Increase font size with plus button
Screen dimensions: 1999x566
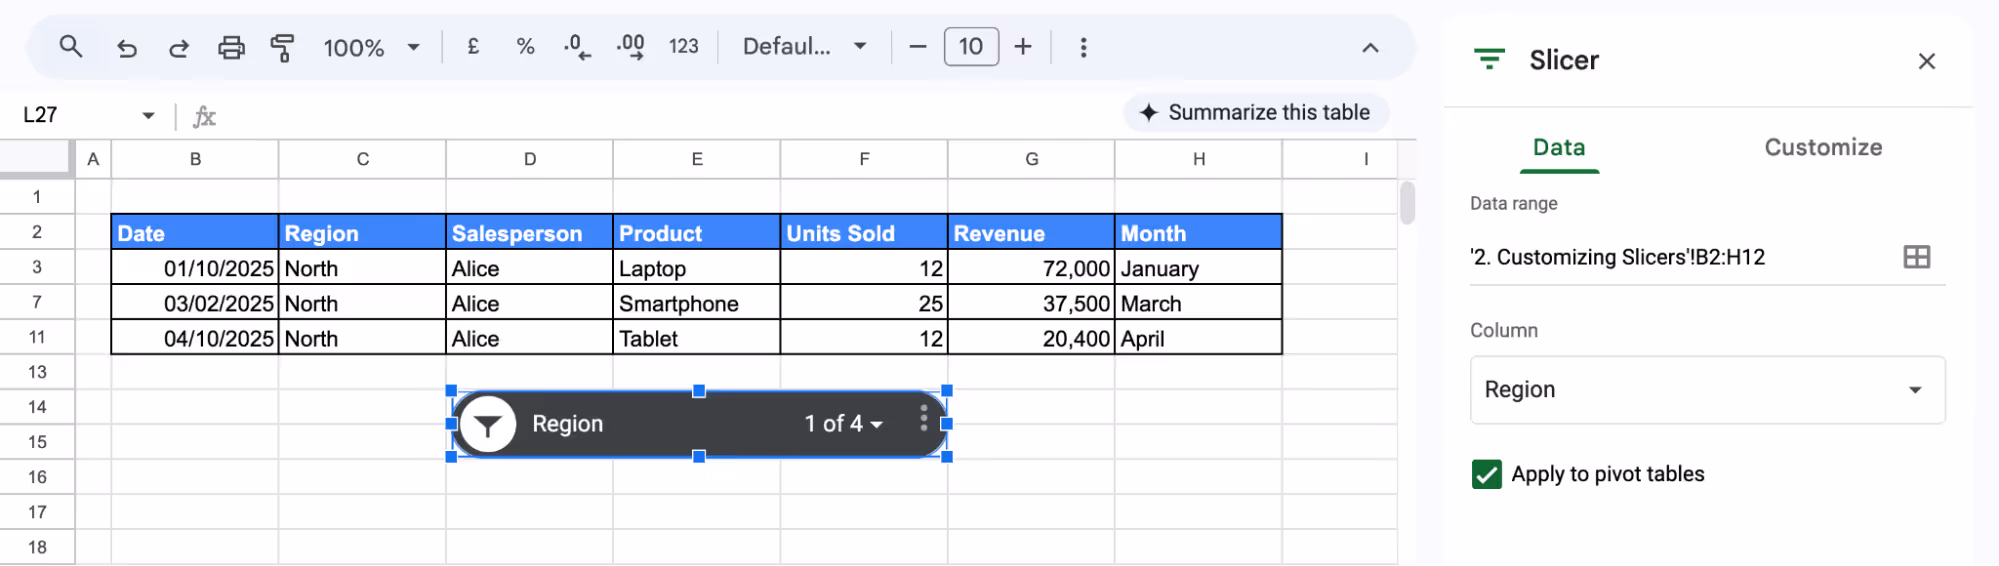1023,47
